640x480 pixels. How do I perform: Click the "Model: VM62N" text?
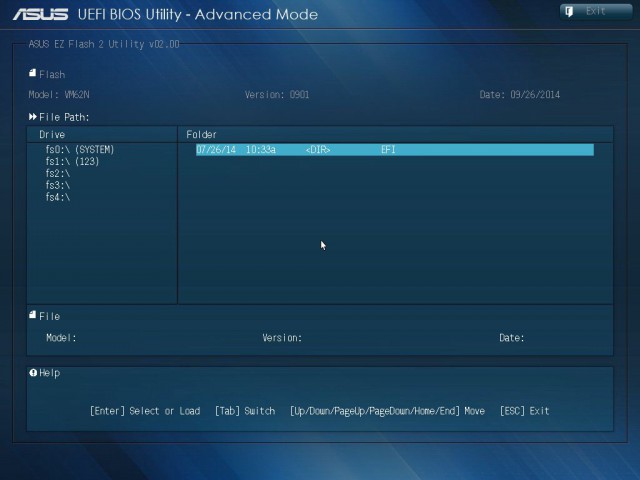(x=59, y=94)
